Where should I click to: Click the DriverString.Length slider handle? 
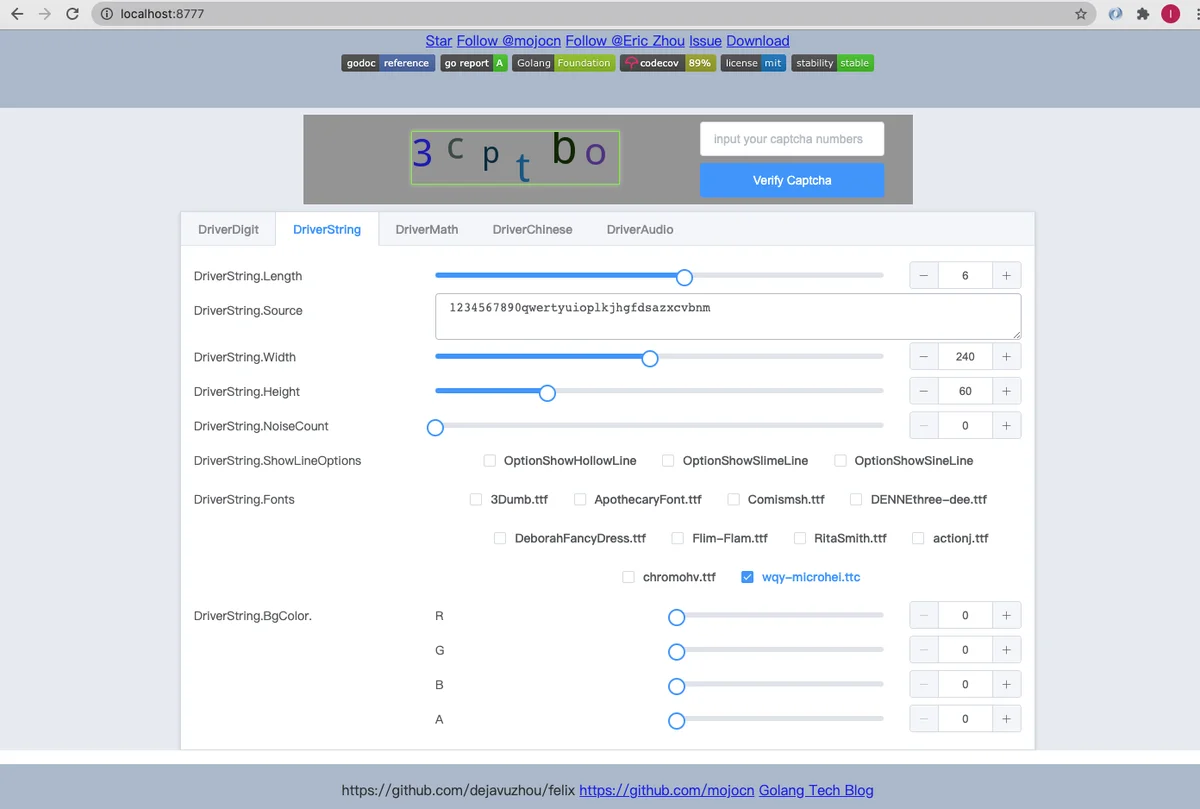[x=684, y=276]
